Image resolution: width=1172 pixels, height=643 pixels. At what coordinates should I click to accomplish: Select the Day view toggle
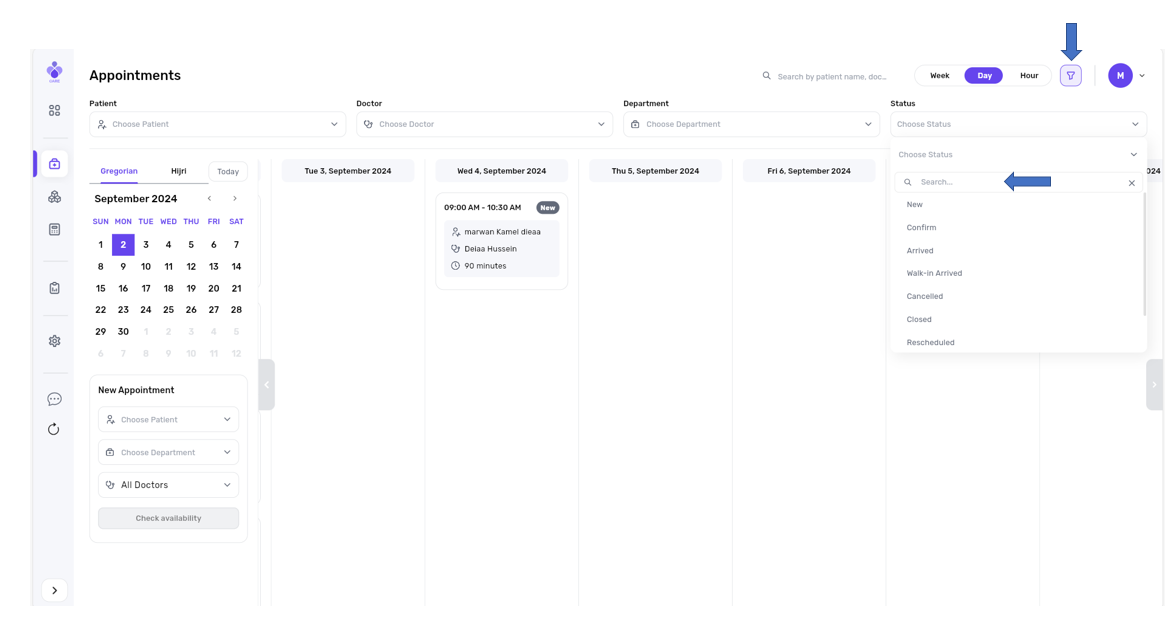click(984, 76)
